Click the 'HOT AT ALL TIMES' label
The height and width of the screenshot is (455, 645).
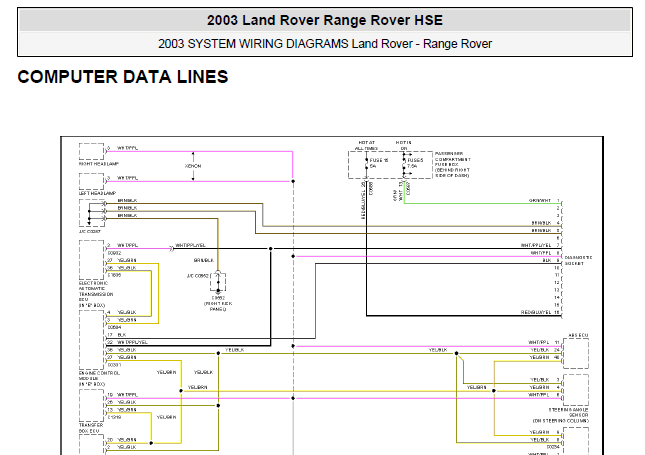click(x=366, y=146)
